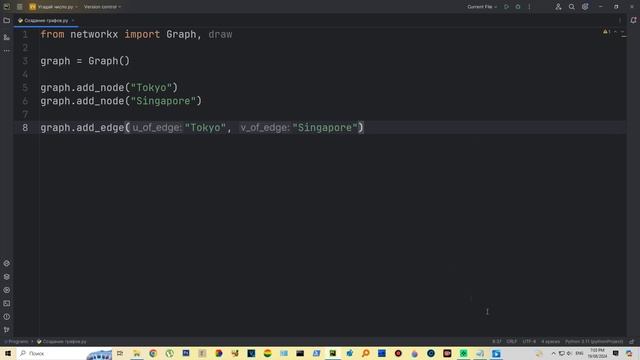Go to previous highlighted problem arrow
Image resolution: width=640 pixels, height=360 pixels.
(616, 32)
